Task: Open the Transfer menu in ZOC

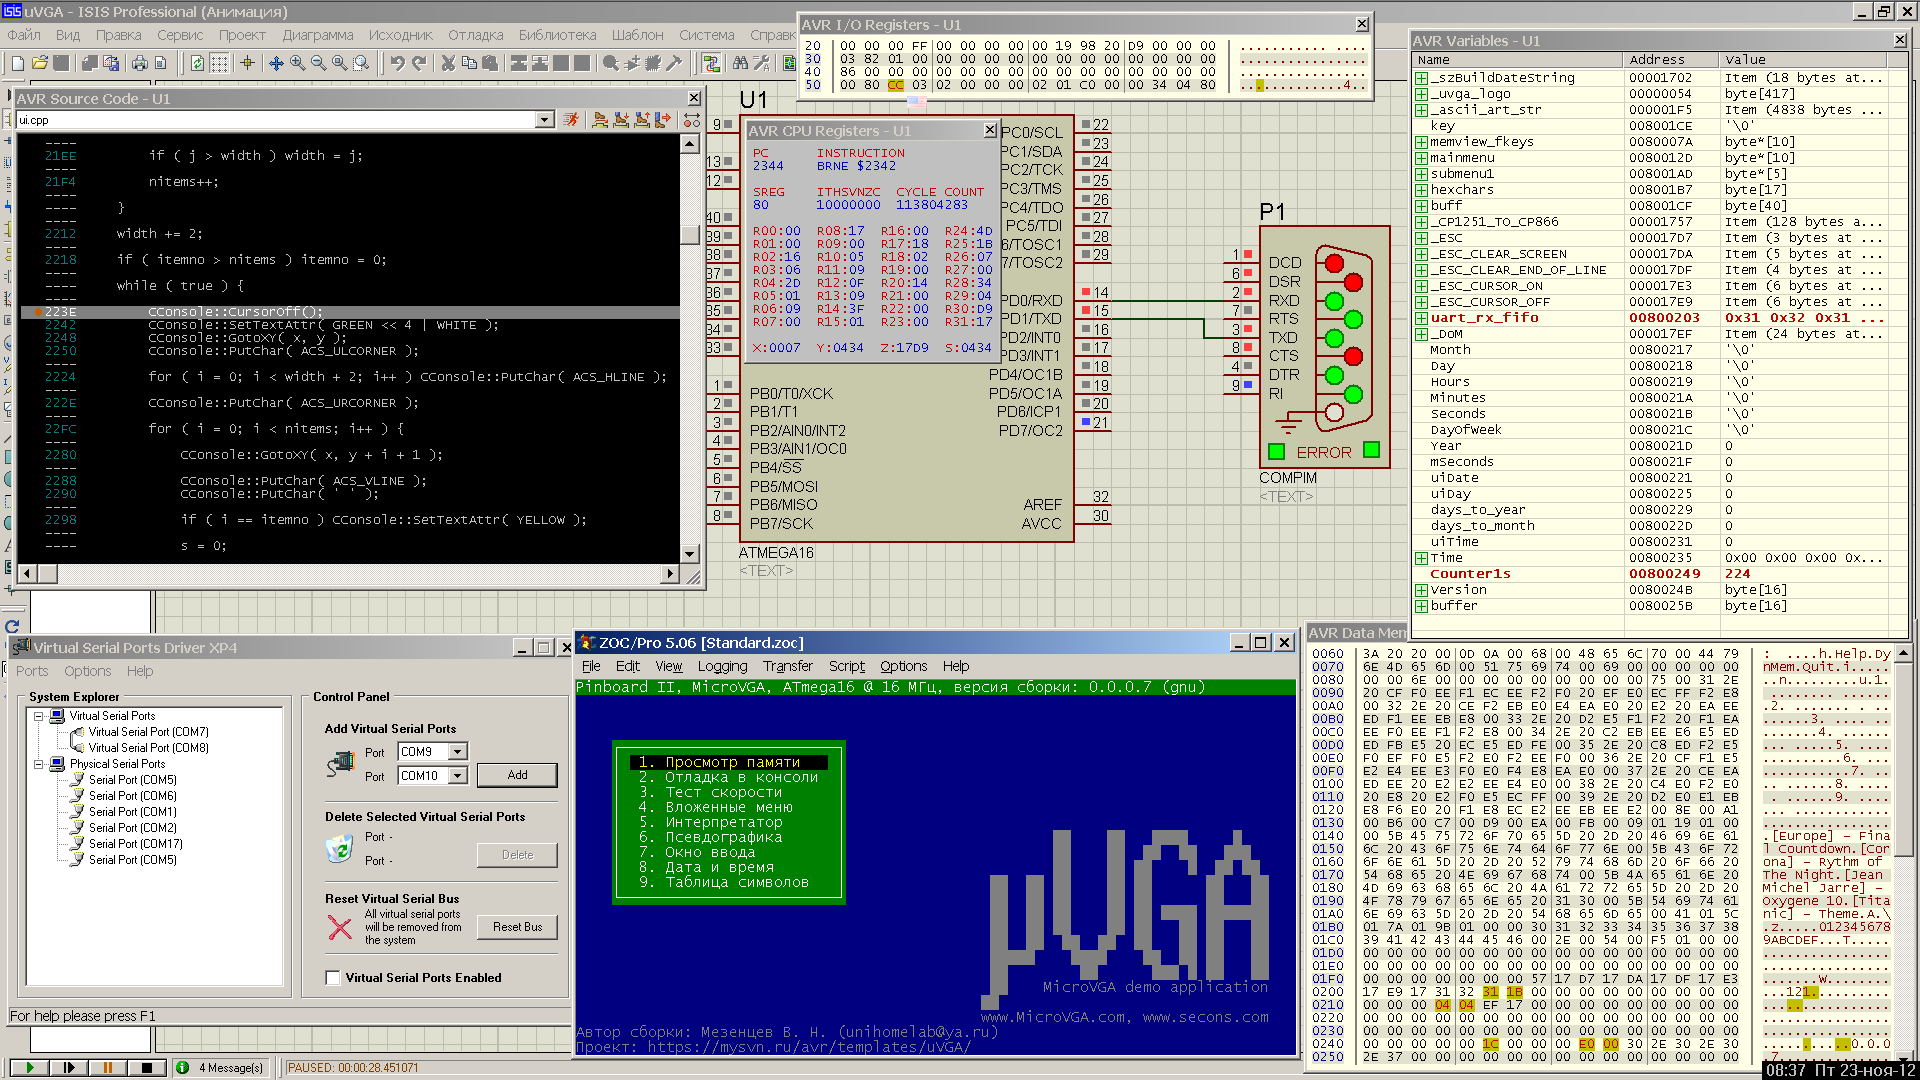Action: pyautogui.click(x=787, y=666)
